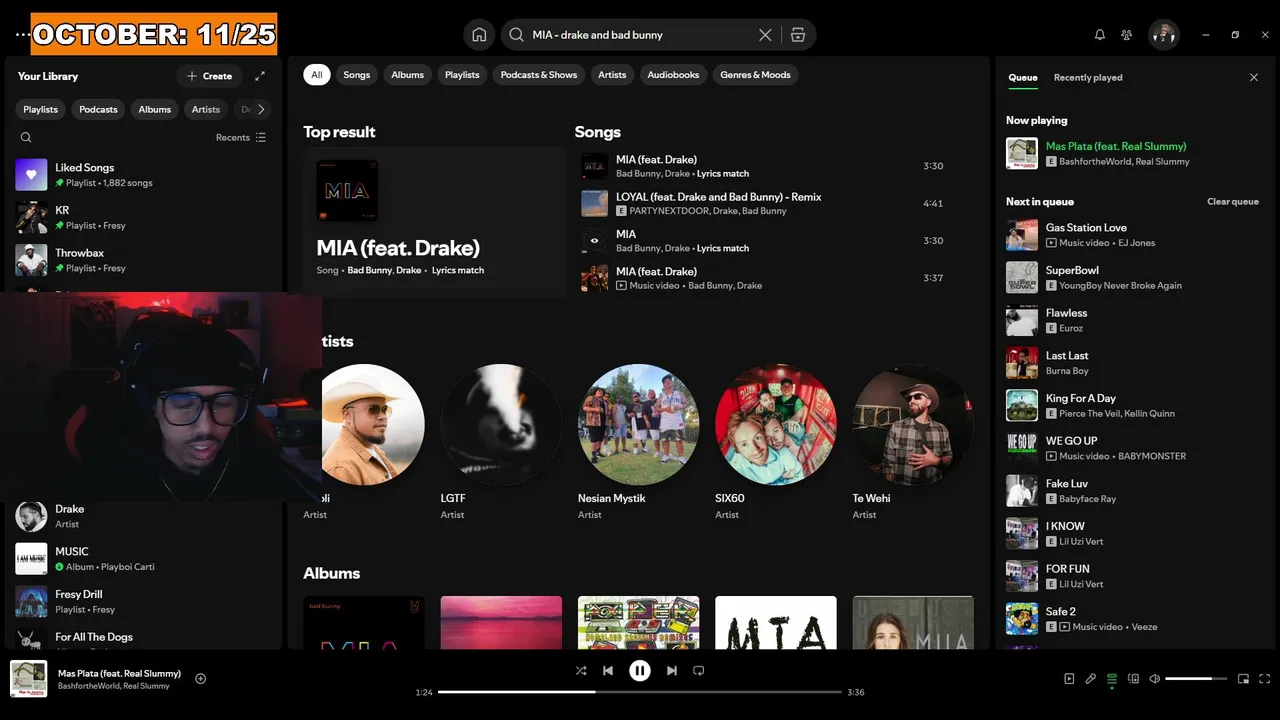Screen dimensions: 1280x720
Task: Adjust the volume slider
Action: tap(1195, 679)
